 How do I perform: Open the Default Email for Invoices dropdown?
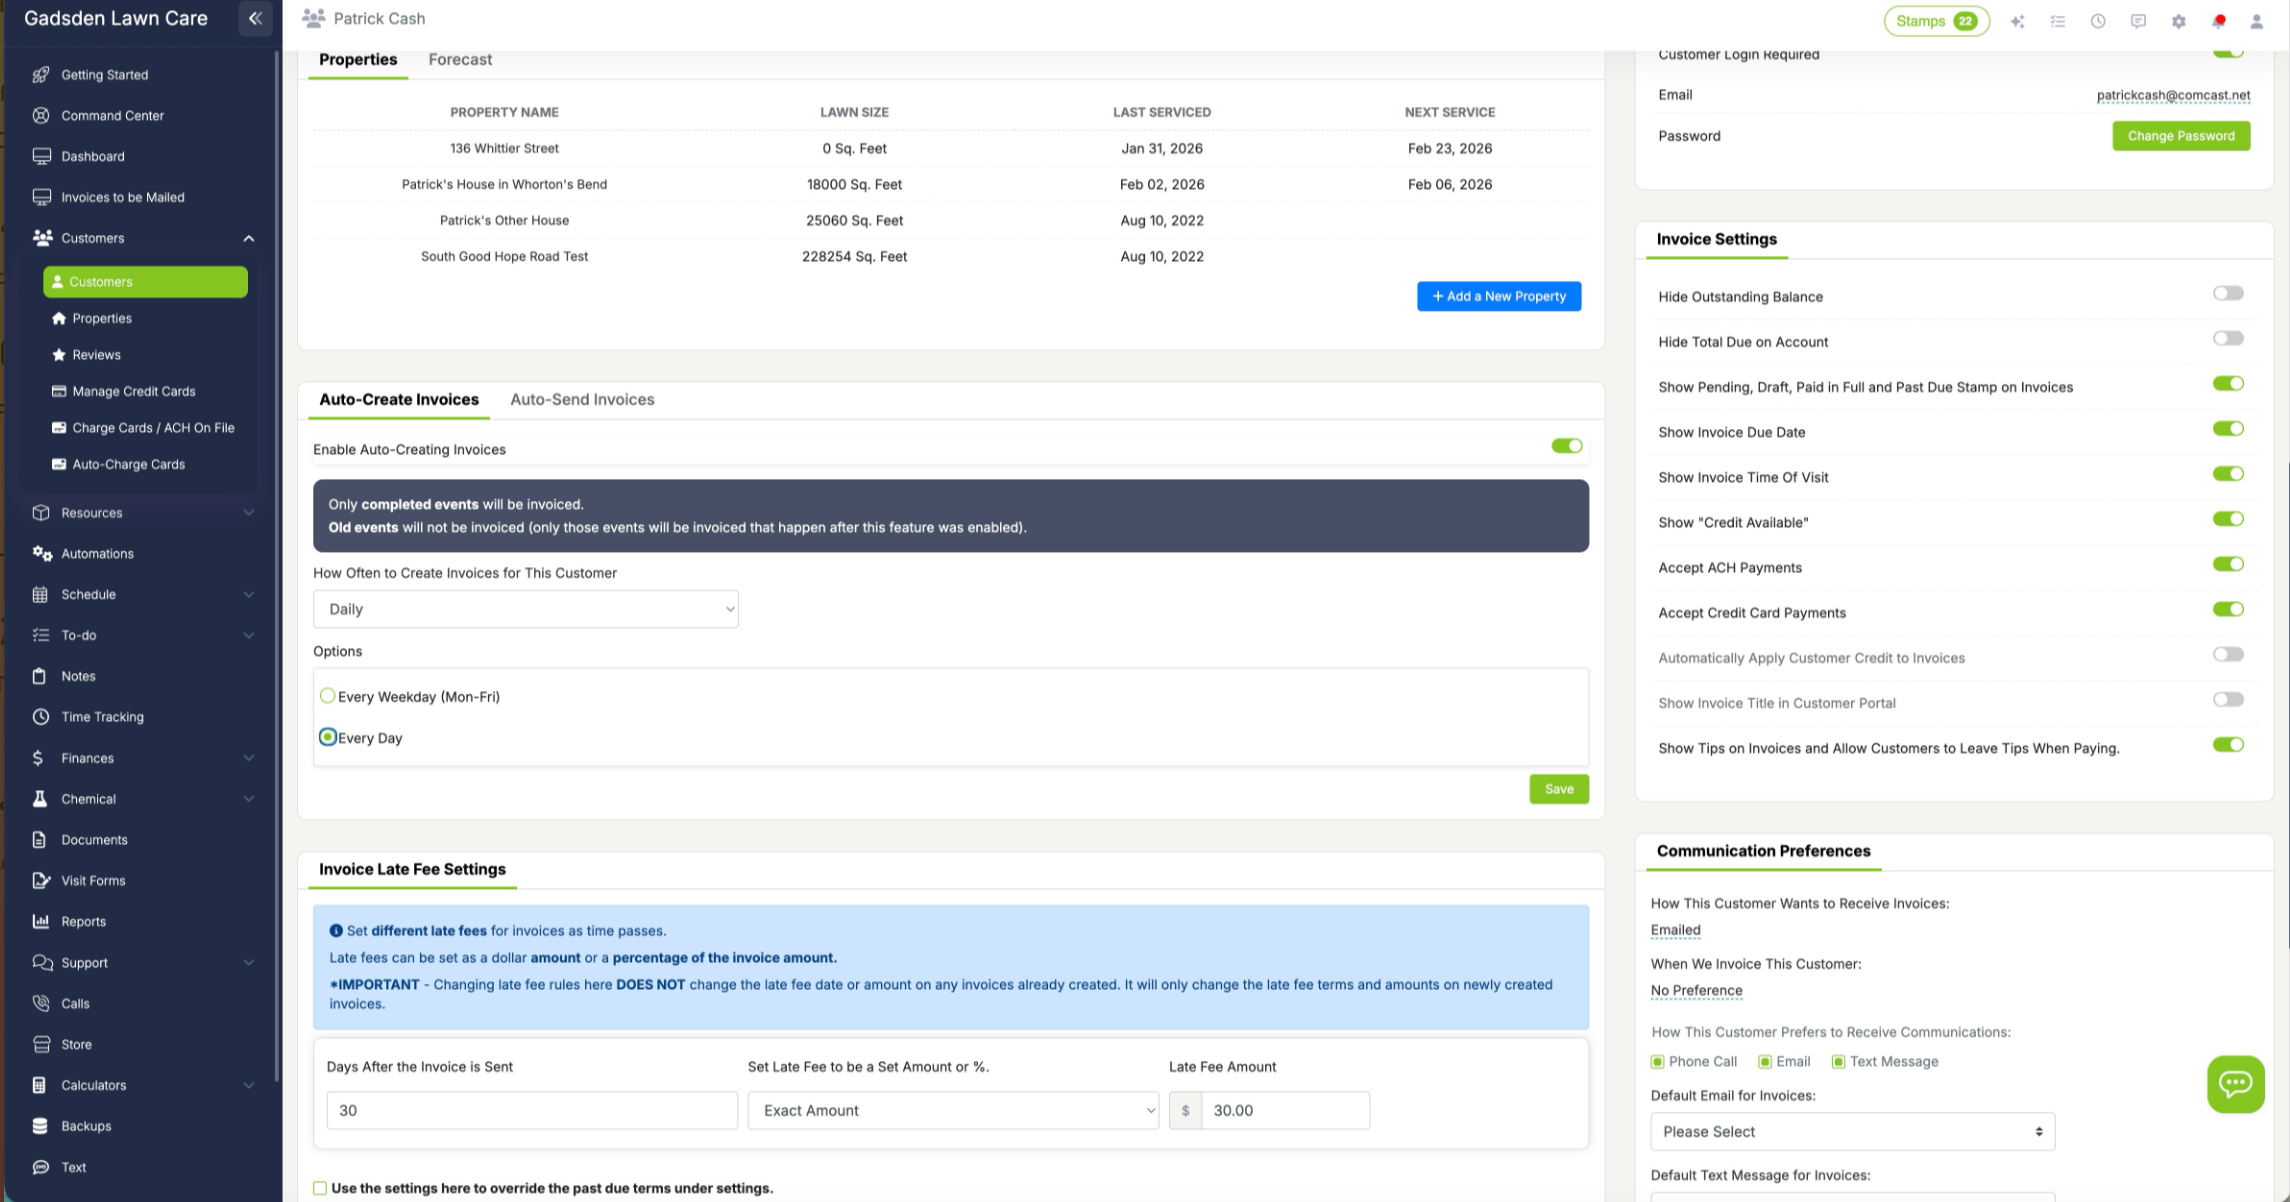tap(1851, 1131)
